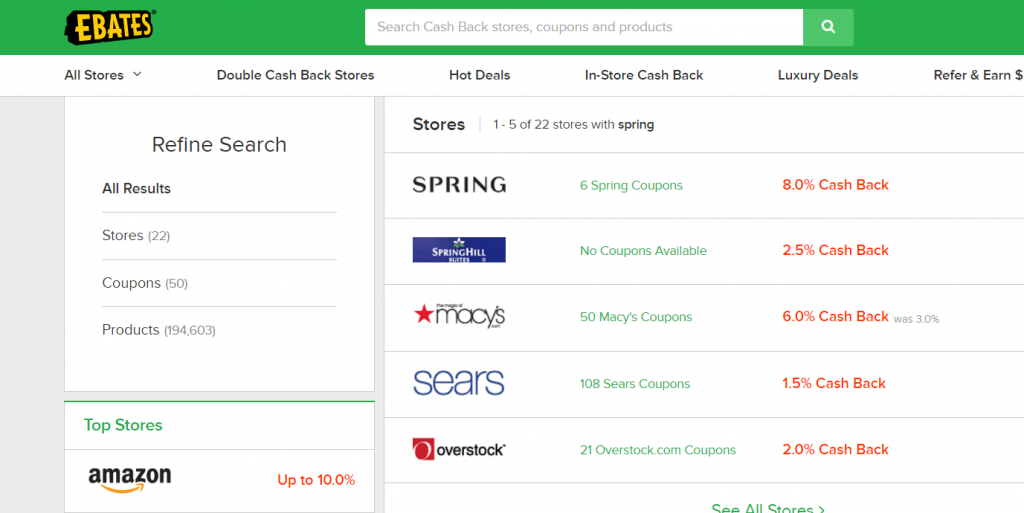This screenshot has width=1024, height=513.
Task: Focus the Cash Back search field
Action: pyautogui.click(x=583, y=27)
